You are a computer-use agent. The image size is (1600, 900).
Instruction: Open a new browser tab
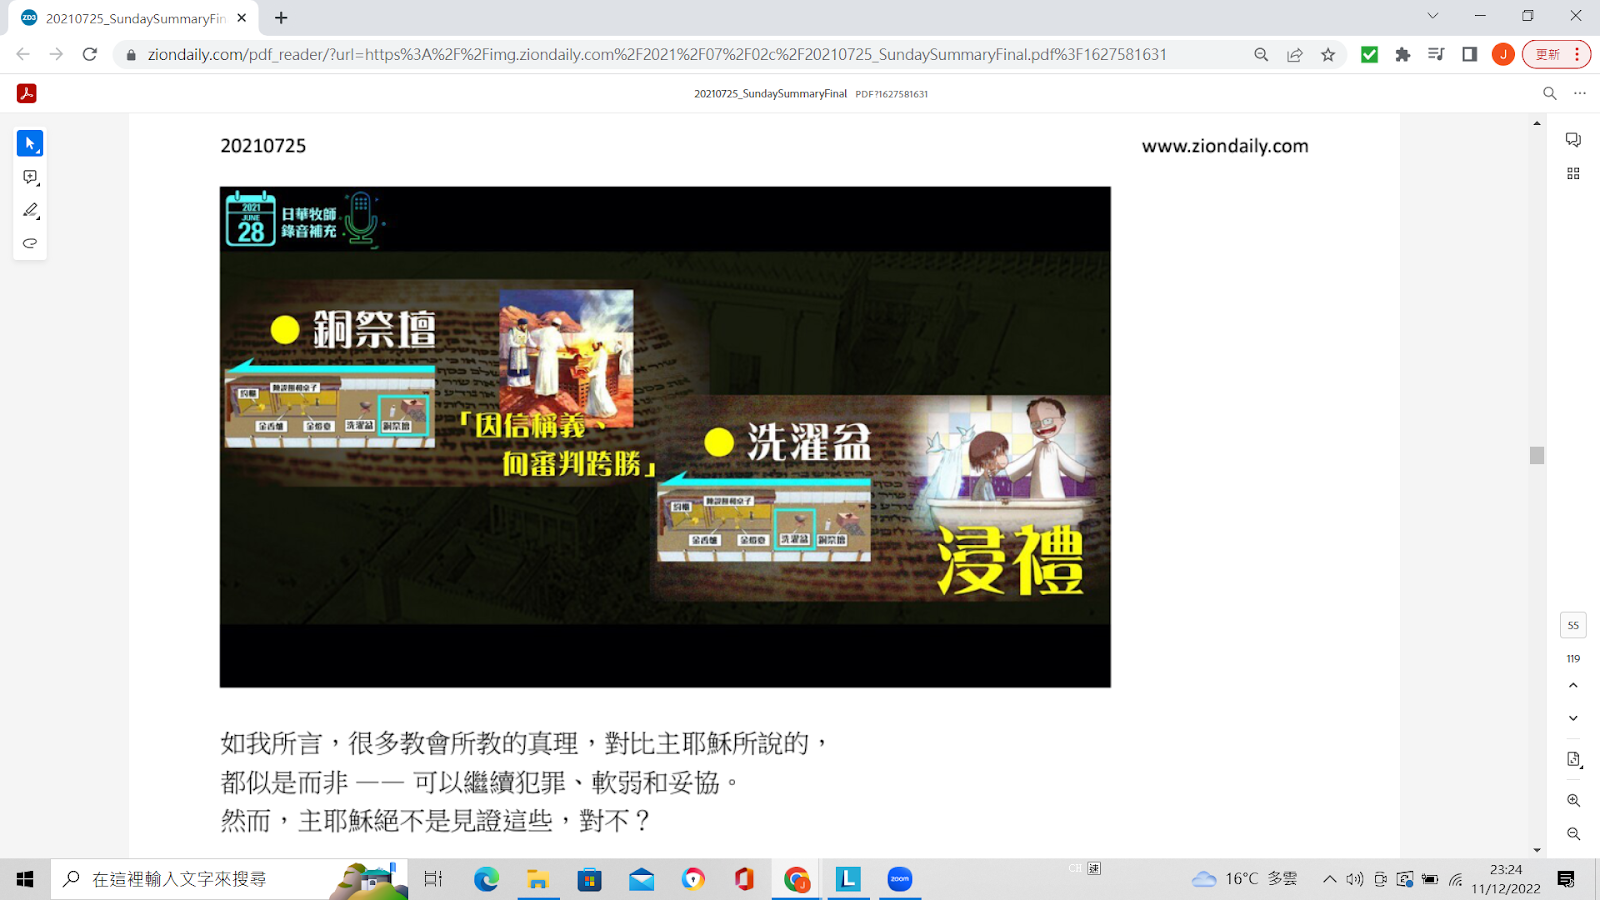pos(281,18)
